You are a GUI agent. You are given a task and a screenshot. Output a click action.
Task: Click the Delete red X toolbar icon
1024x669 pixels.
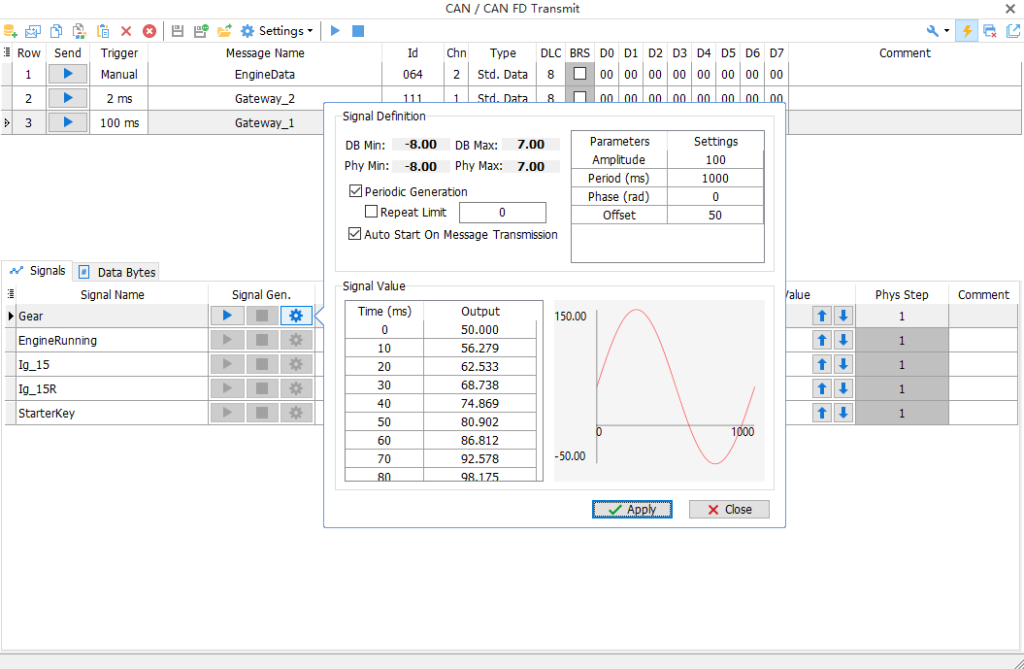pyautogui.click(x=126, y=31)
